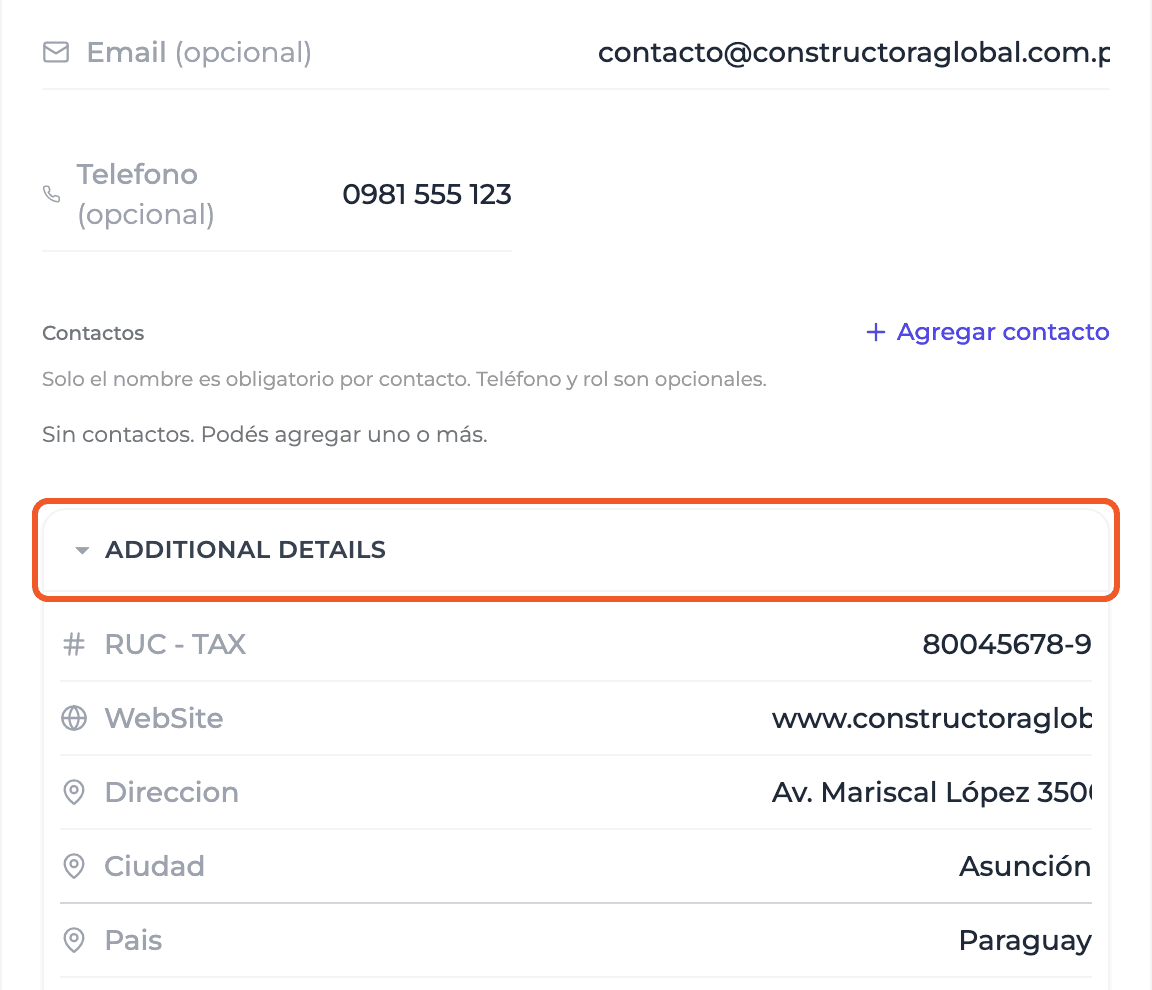Click the Email (opcional) label

coord(199,53)
